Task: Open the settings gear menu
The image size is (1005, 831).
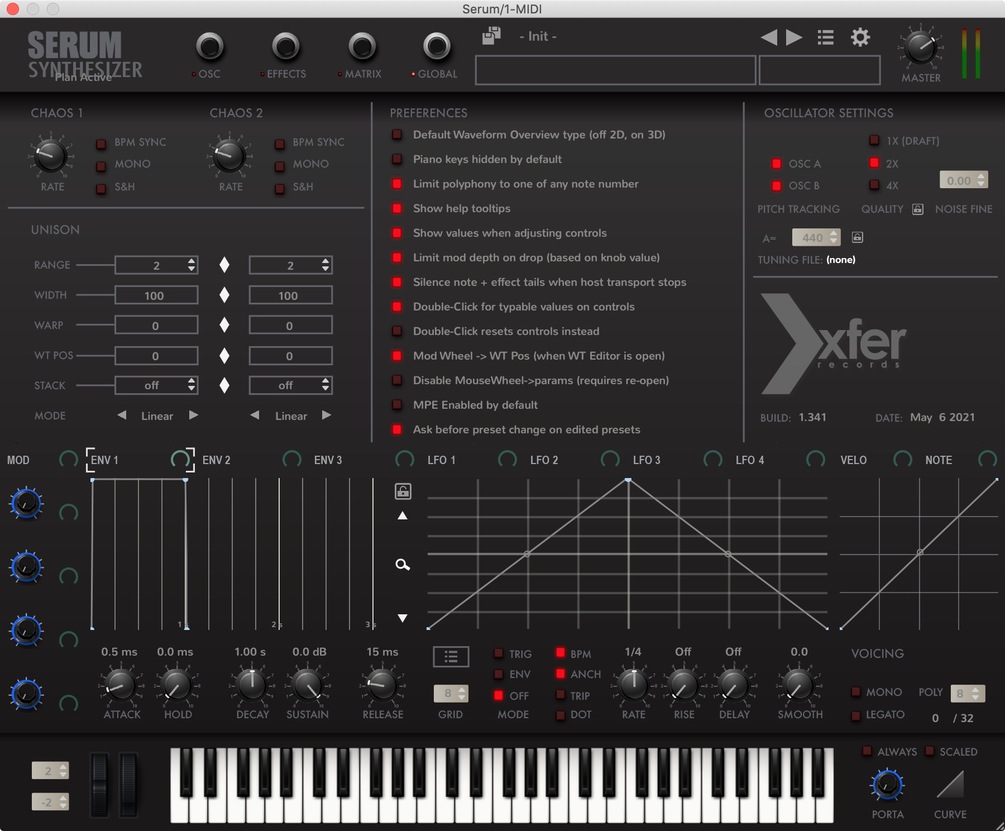Action: tap(860, 37)
